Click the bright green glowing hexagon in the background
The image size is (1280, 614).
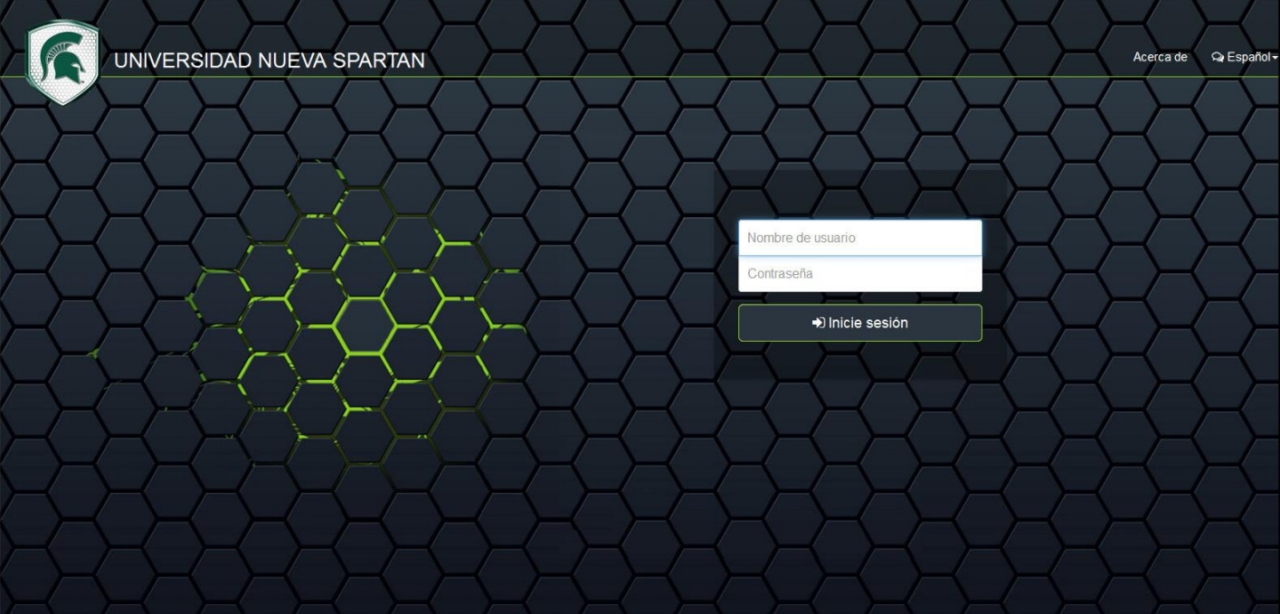(365, 323)
